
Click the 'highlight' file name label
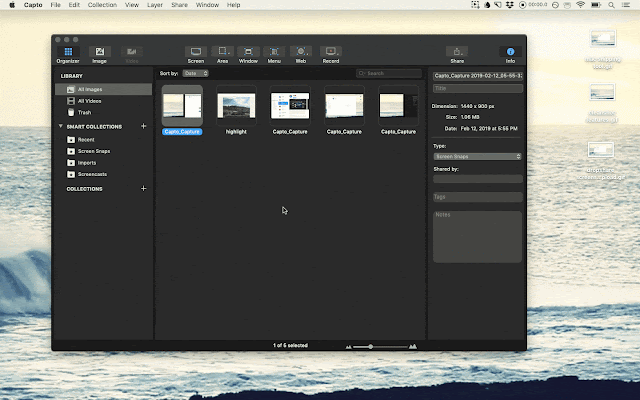coord(236,131)
